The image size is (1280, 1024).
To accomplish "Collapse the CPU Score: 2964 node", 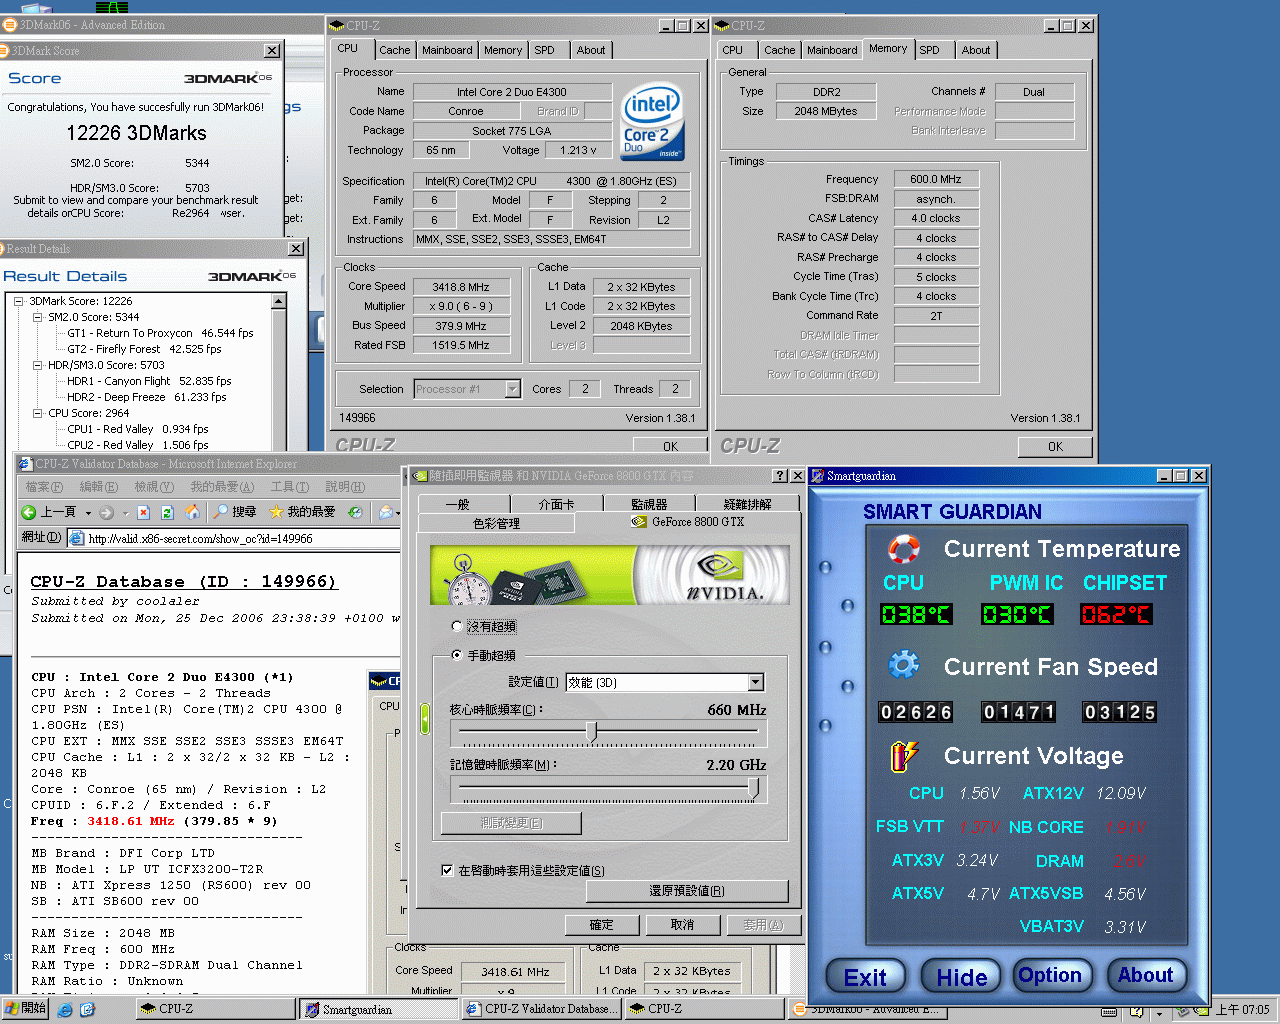I will click(38, 413).
